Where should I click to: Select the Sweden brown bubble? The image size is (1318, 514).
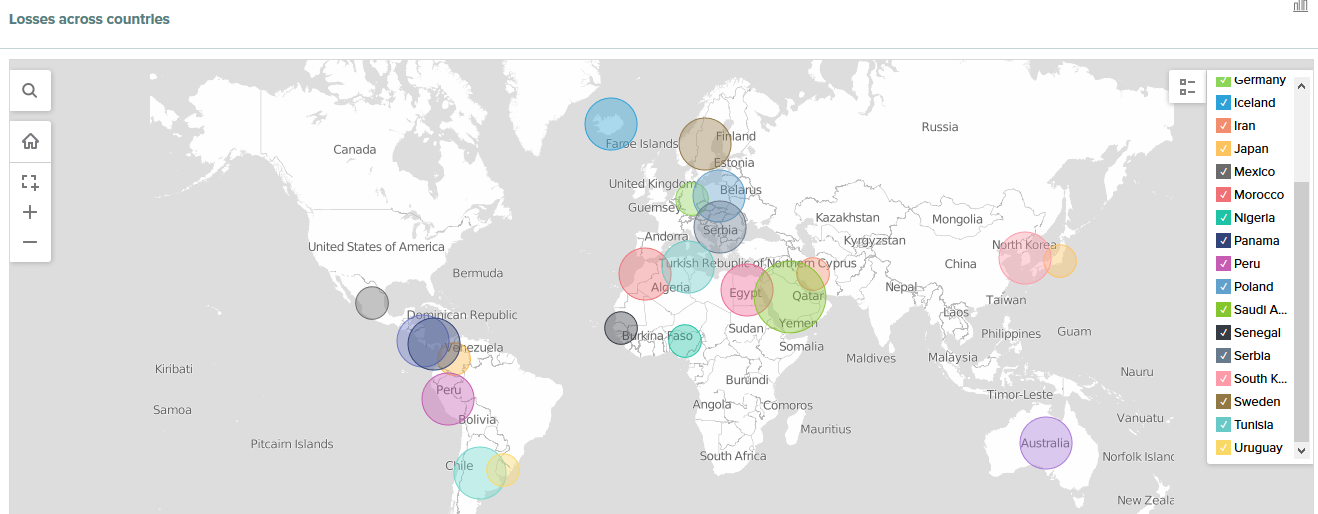tap(704, 144)
